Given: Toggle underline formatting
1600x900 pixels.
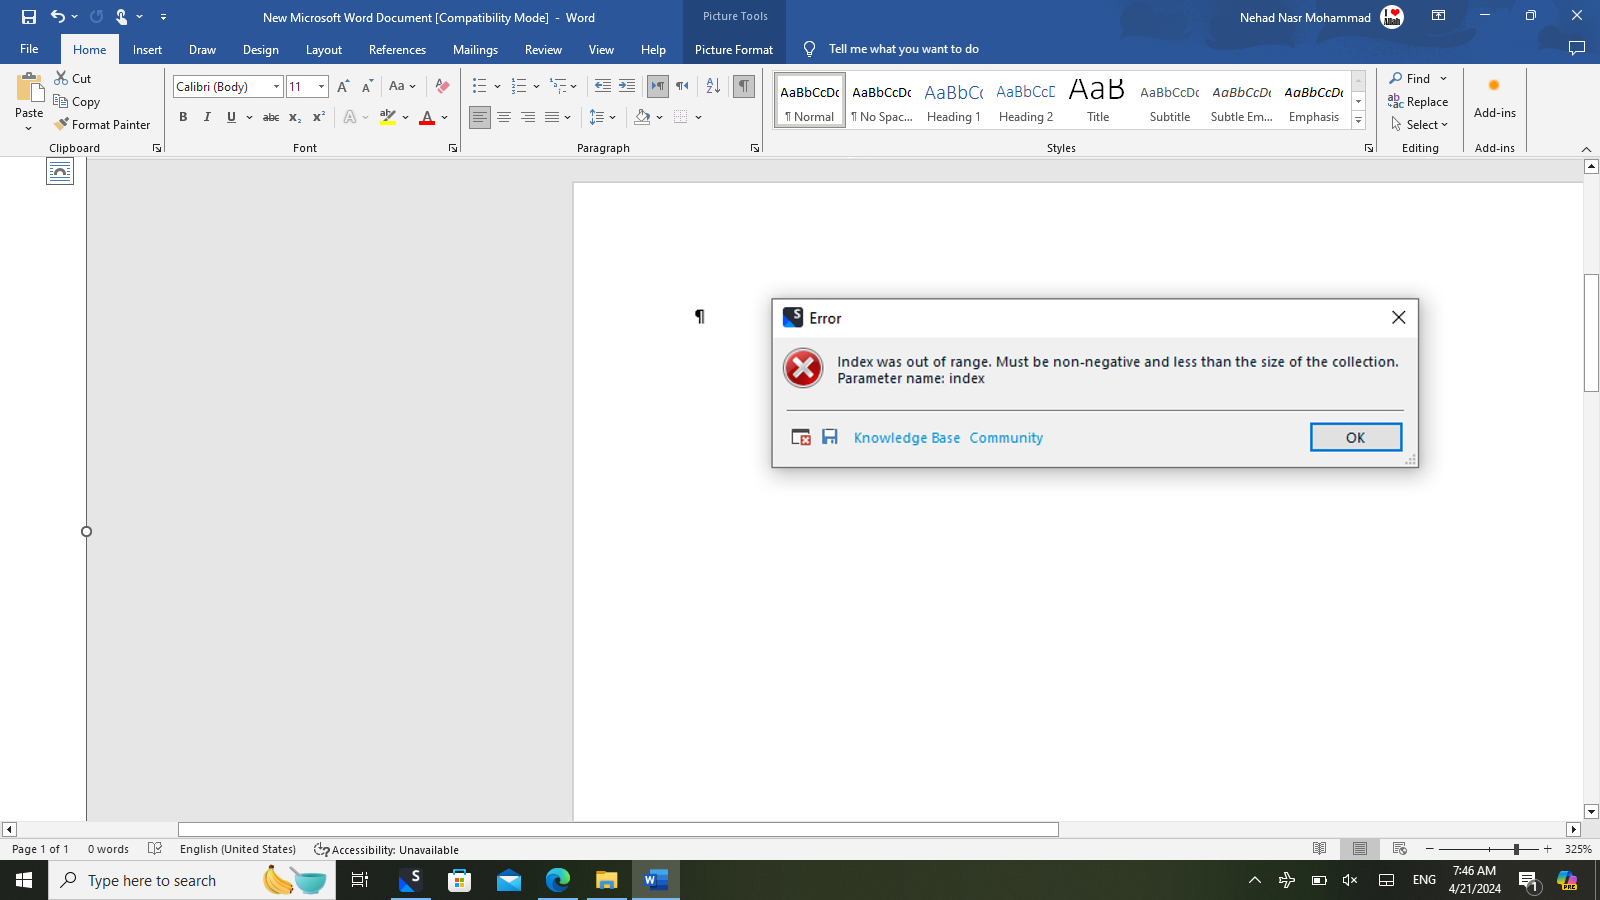Looking at the screenshot, I should point(231,117).
